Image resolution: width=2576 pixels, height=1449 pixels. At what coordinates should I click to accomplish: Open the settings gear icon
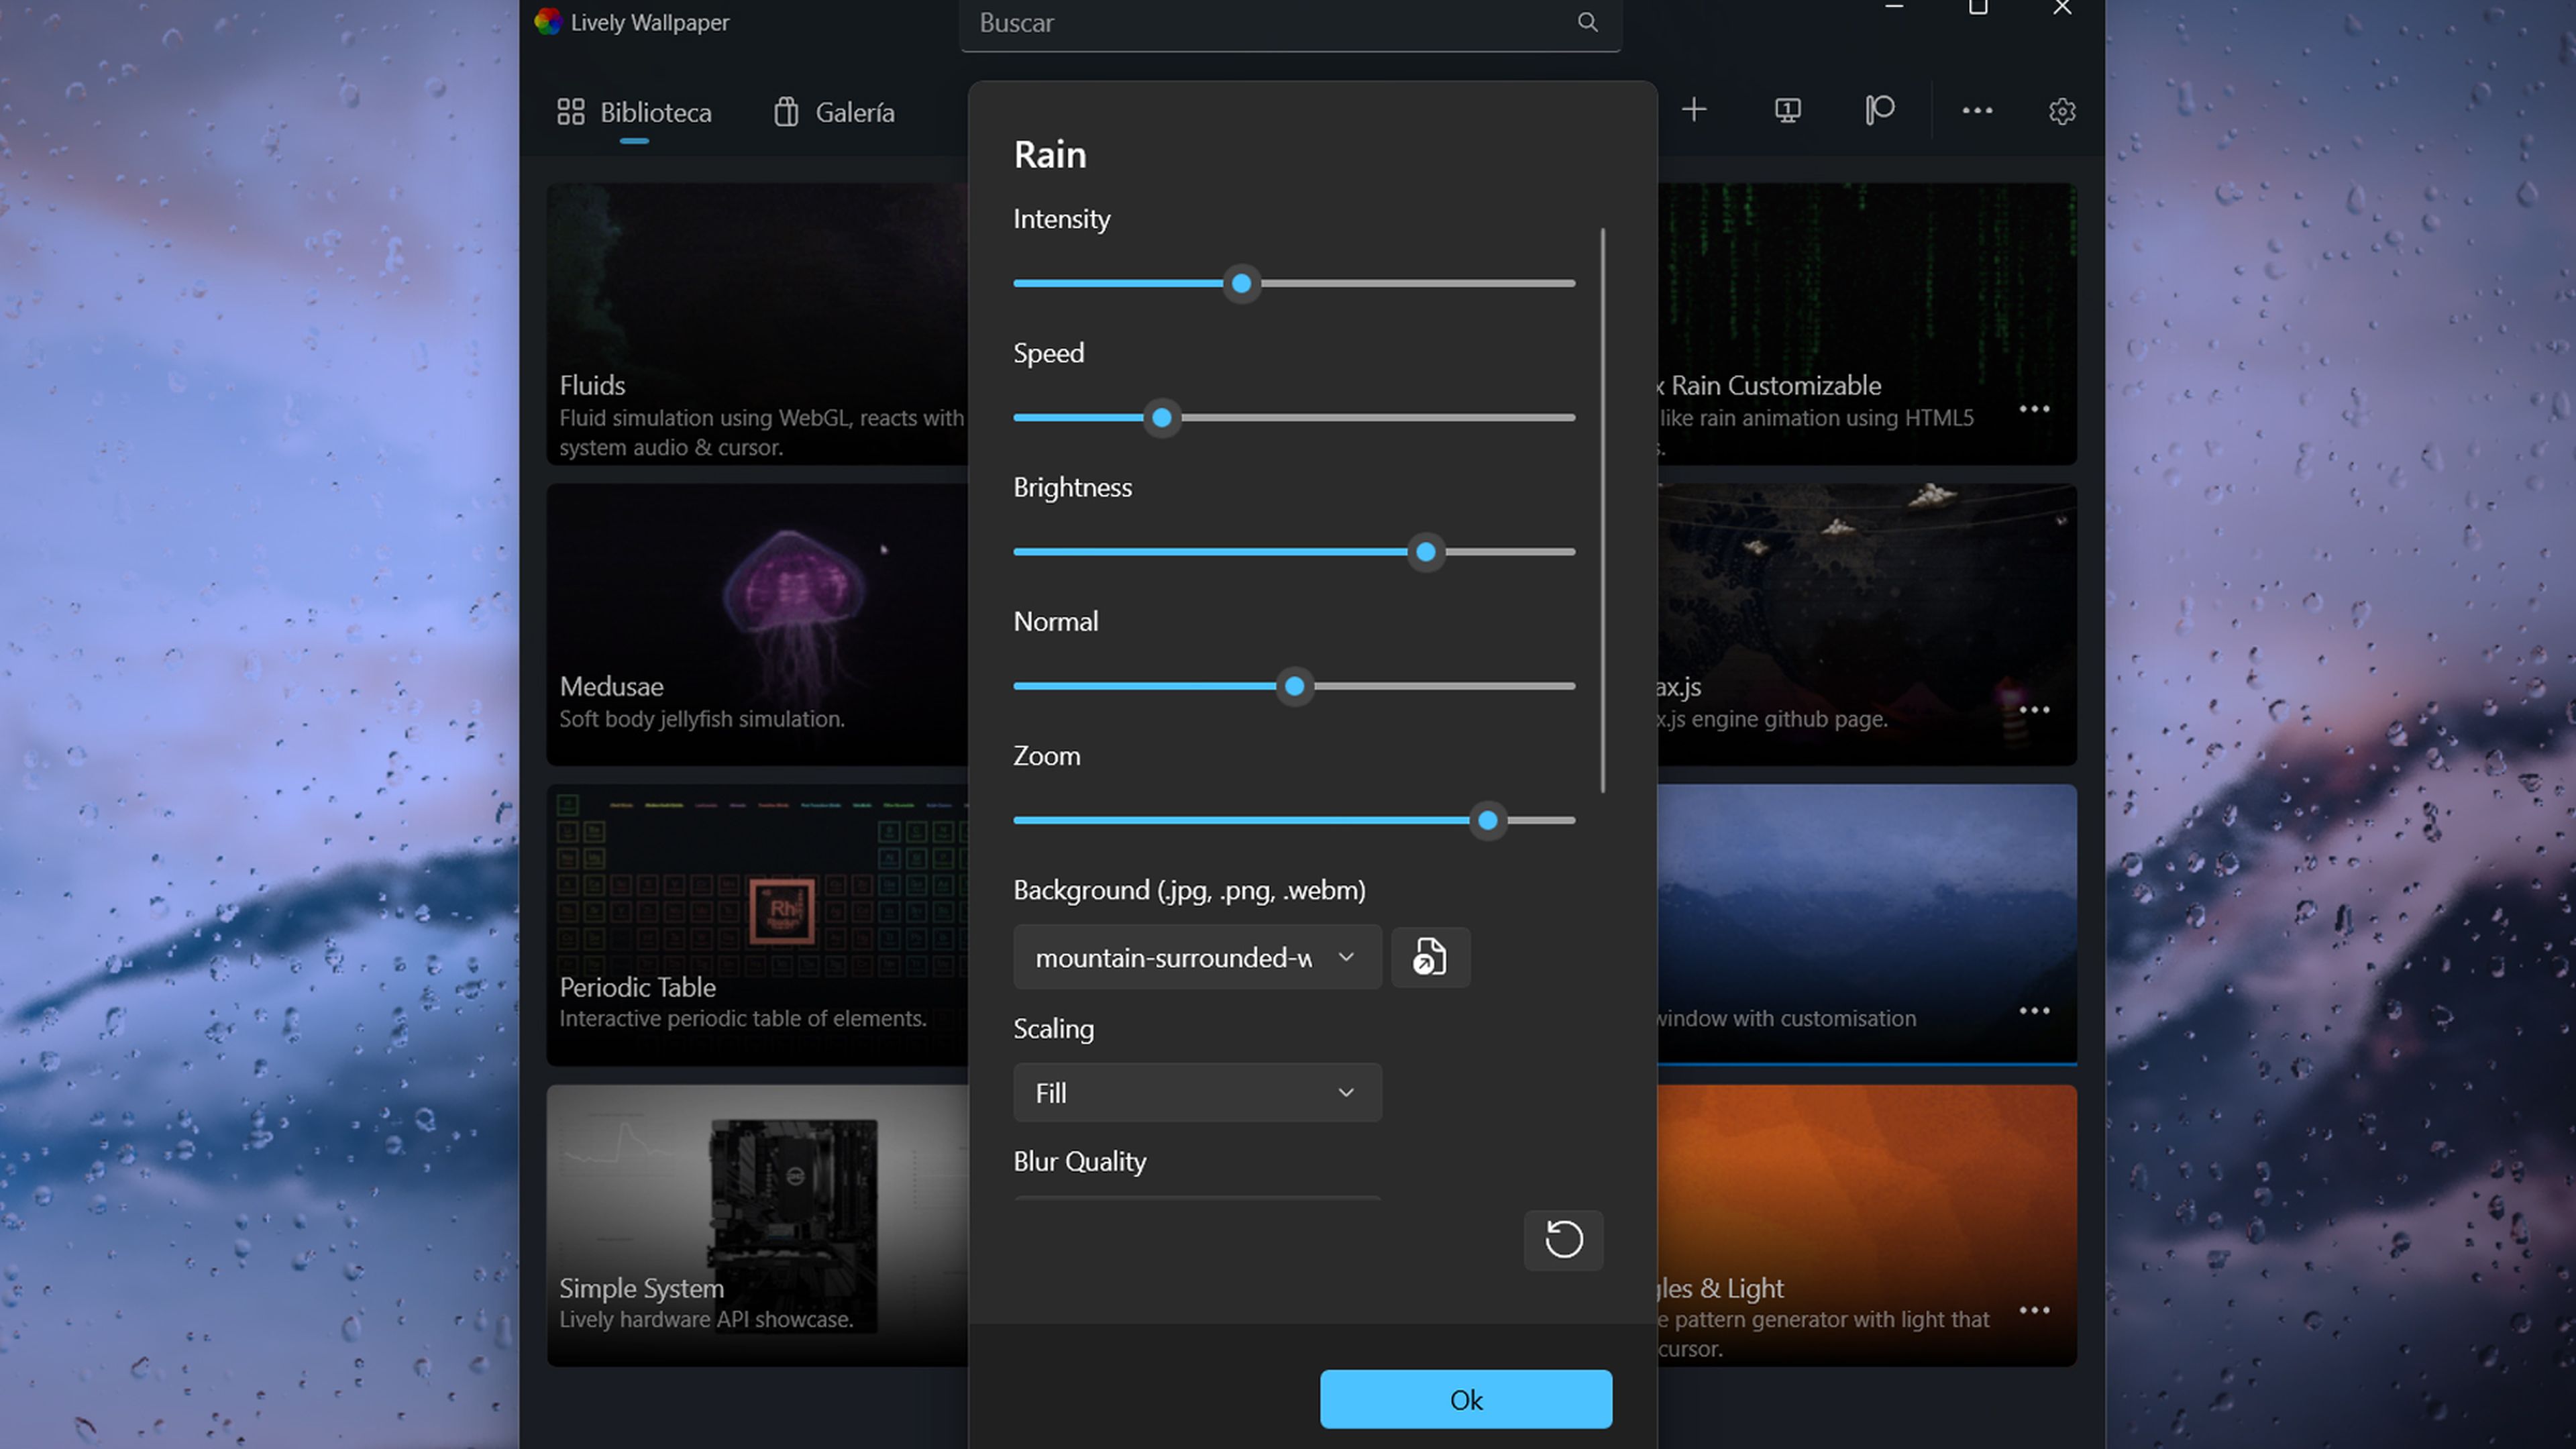(2061, 111)
